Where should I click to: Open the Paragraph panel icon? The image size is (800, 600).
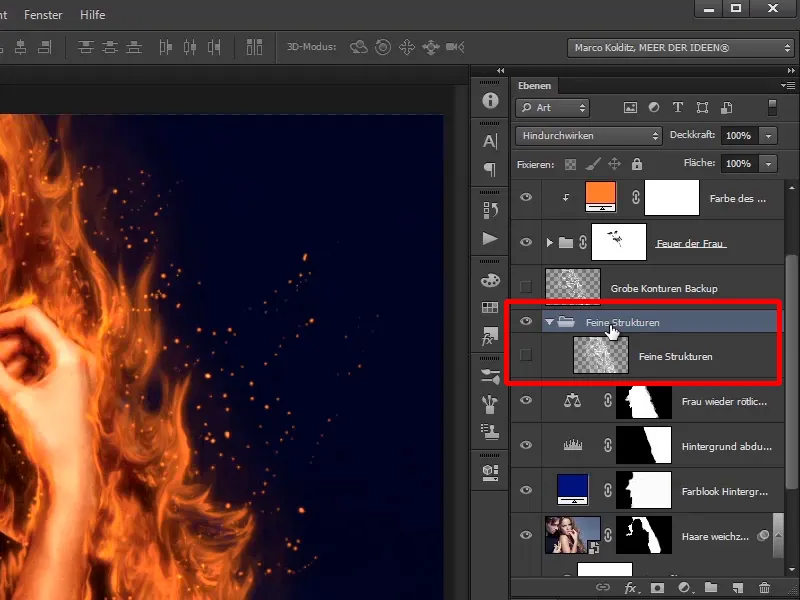pos(490,169)
